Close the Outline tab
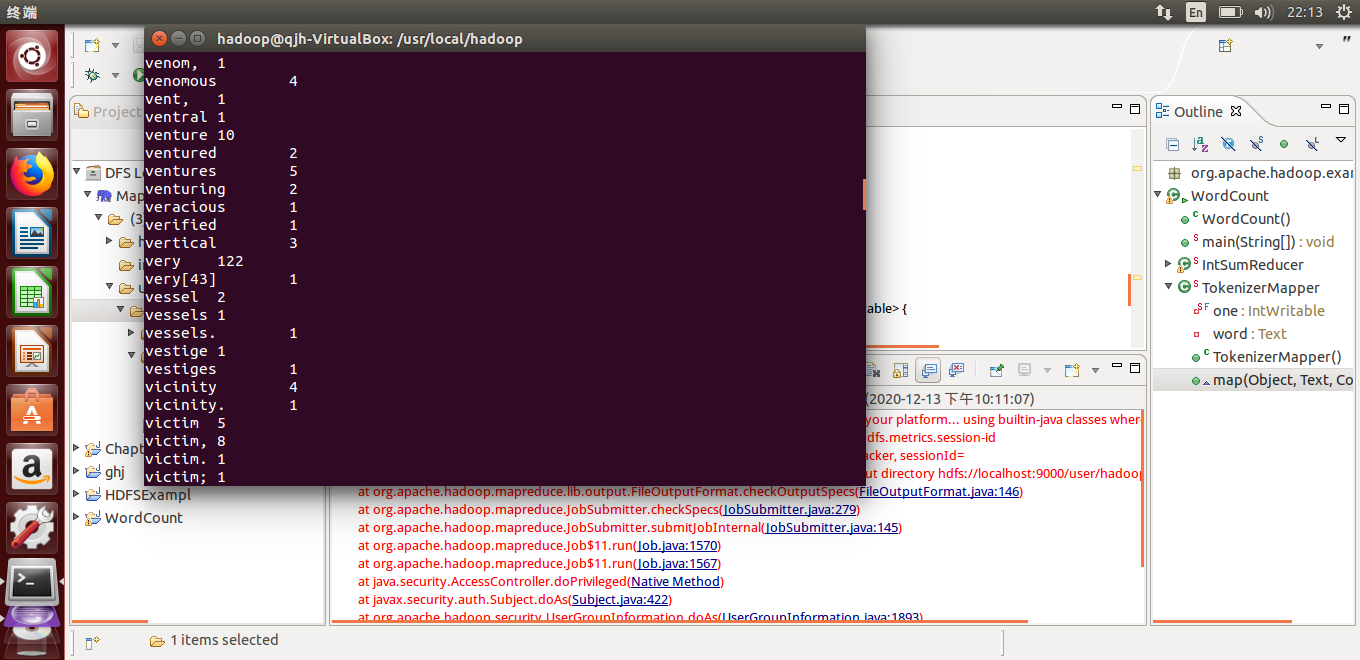 tap(1236, 111)
